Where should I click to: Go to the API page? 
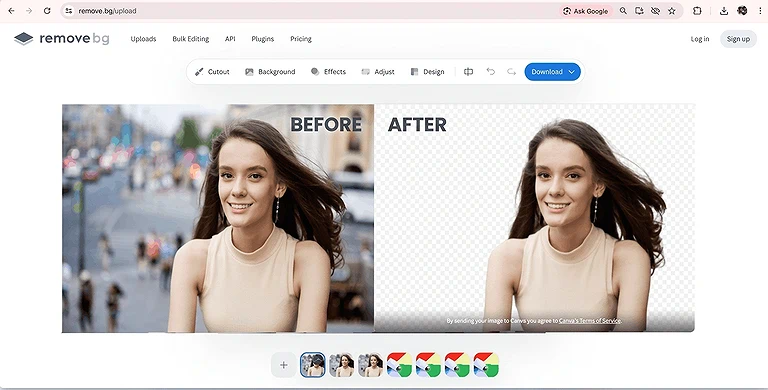230,39
